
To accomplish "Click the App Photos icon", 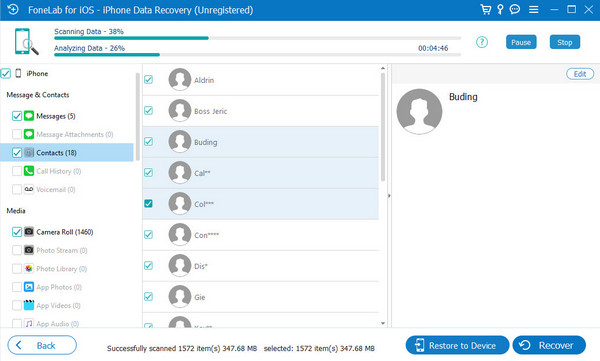I will click(29, 287).
